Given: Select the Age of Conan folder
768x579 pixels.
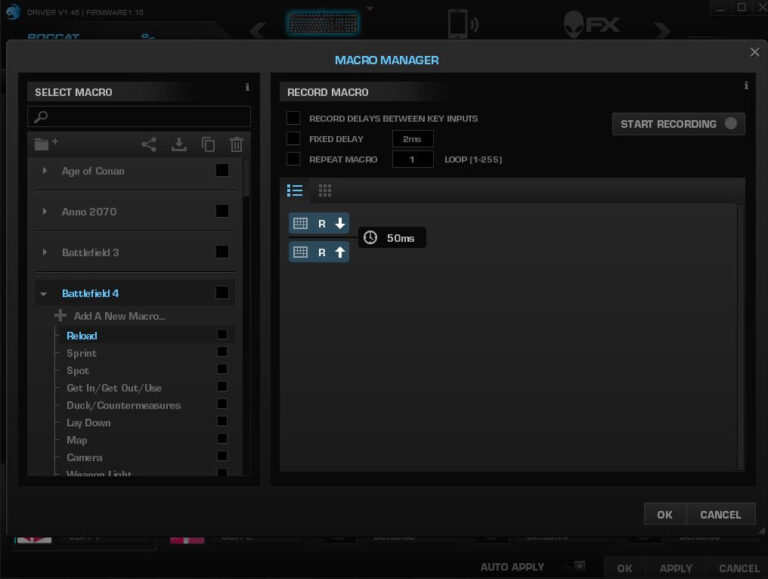Looking at the screenshot, I should tap(93, 171).
